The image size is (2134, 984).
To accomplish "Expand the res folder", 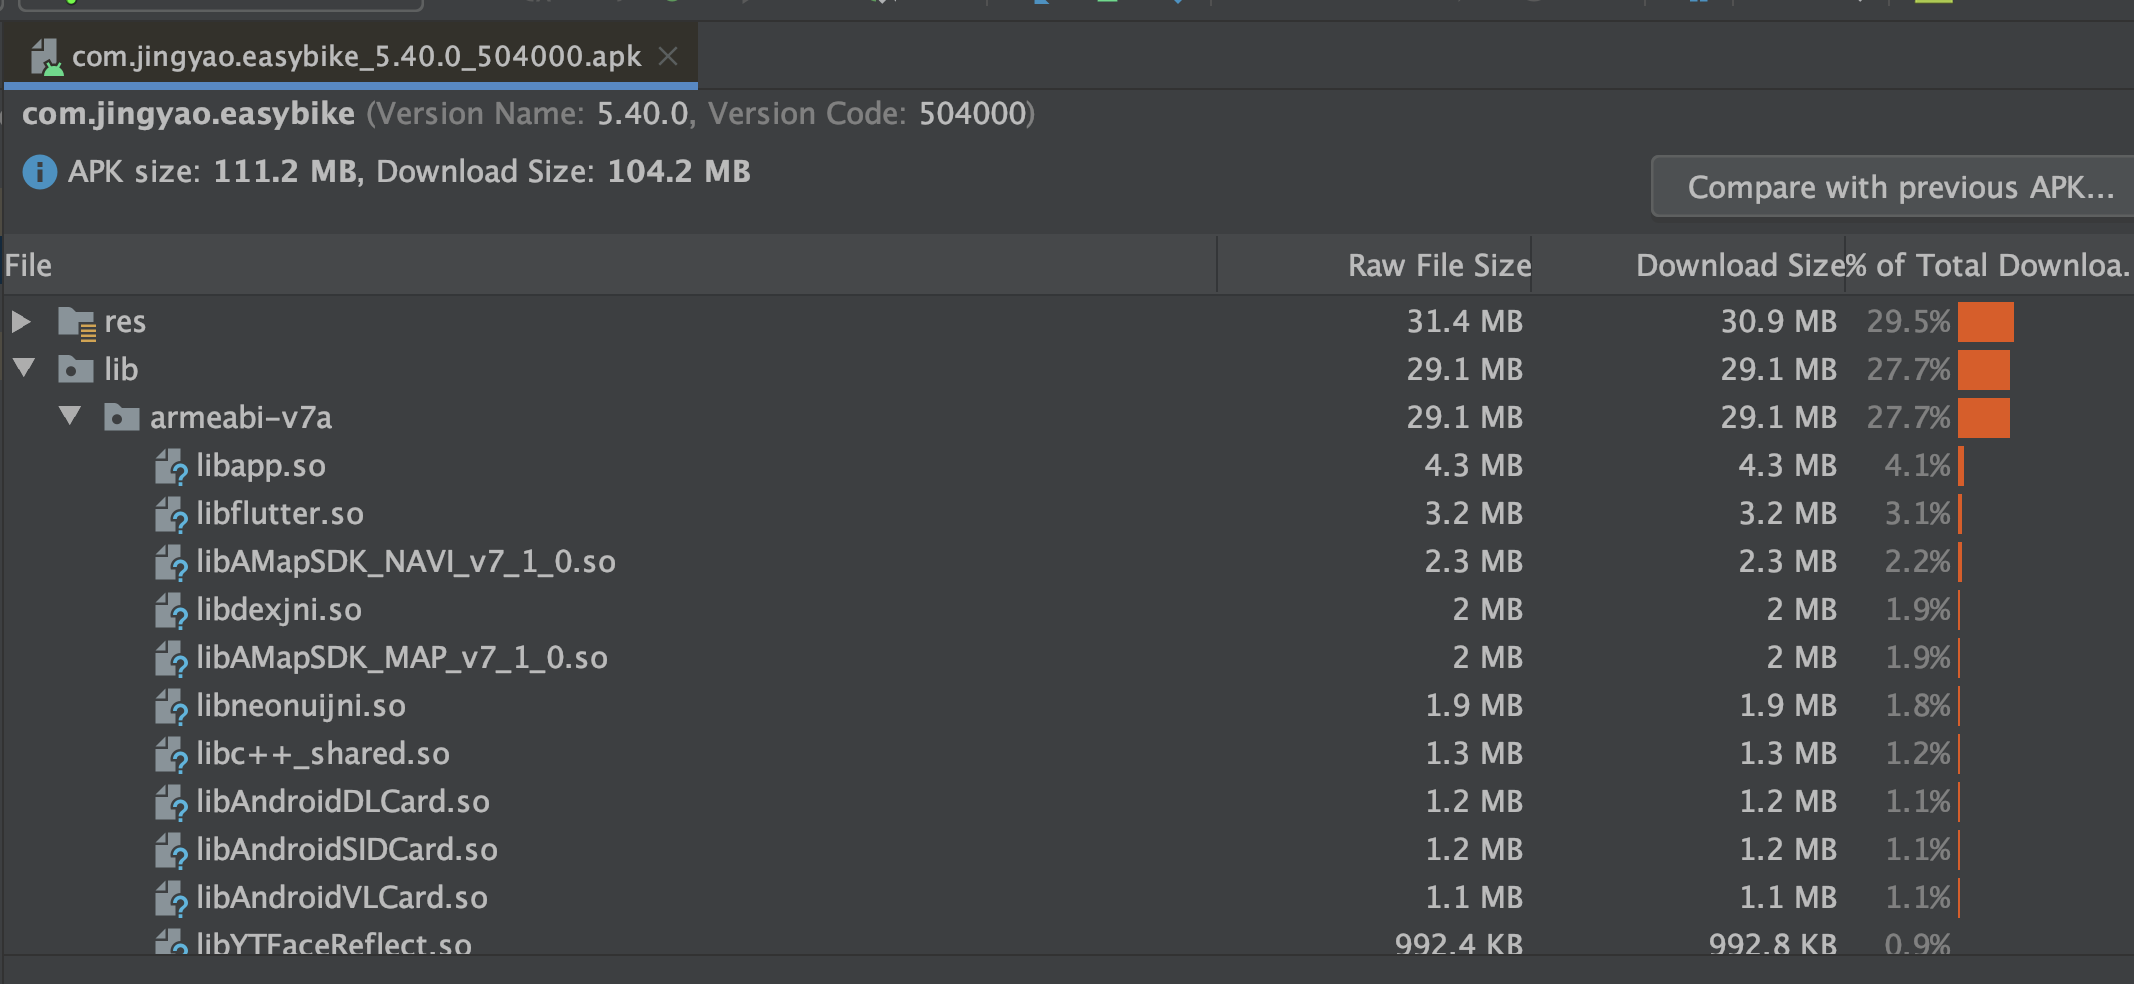I will pyautogui.click(x=21, y=321).
